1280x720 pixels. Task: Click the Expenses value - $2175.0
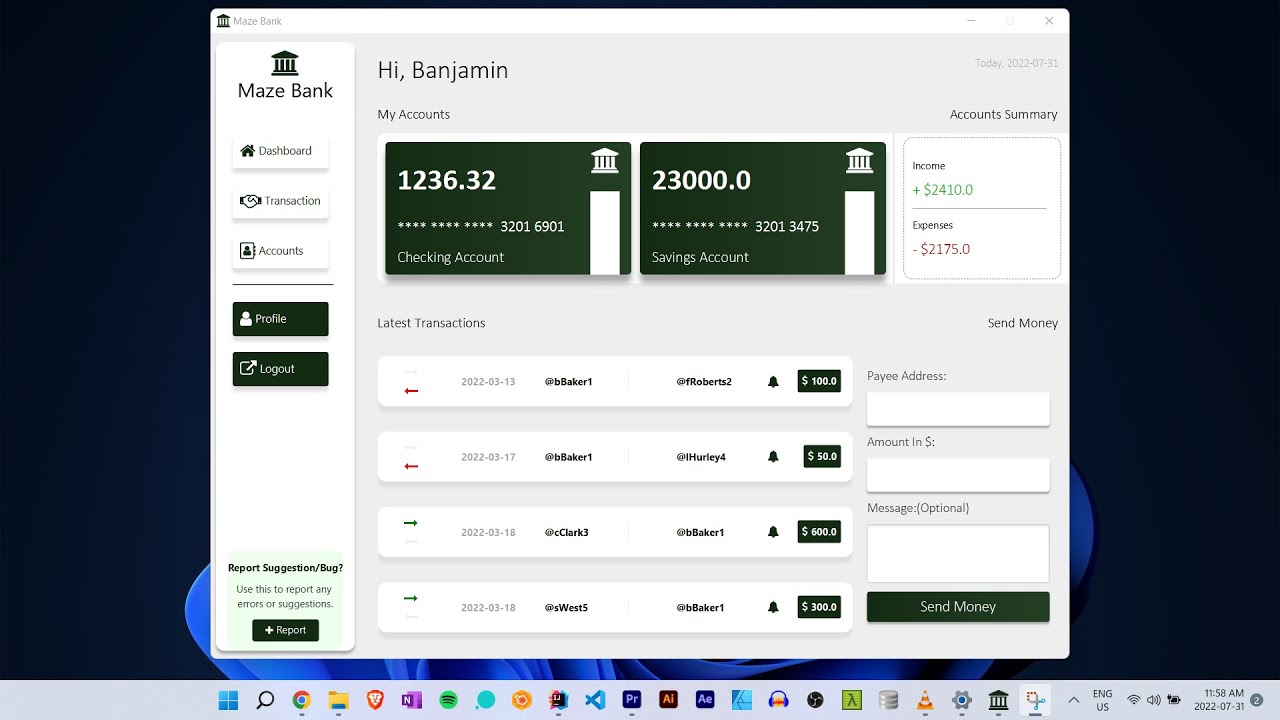[x=941, y=250]
